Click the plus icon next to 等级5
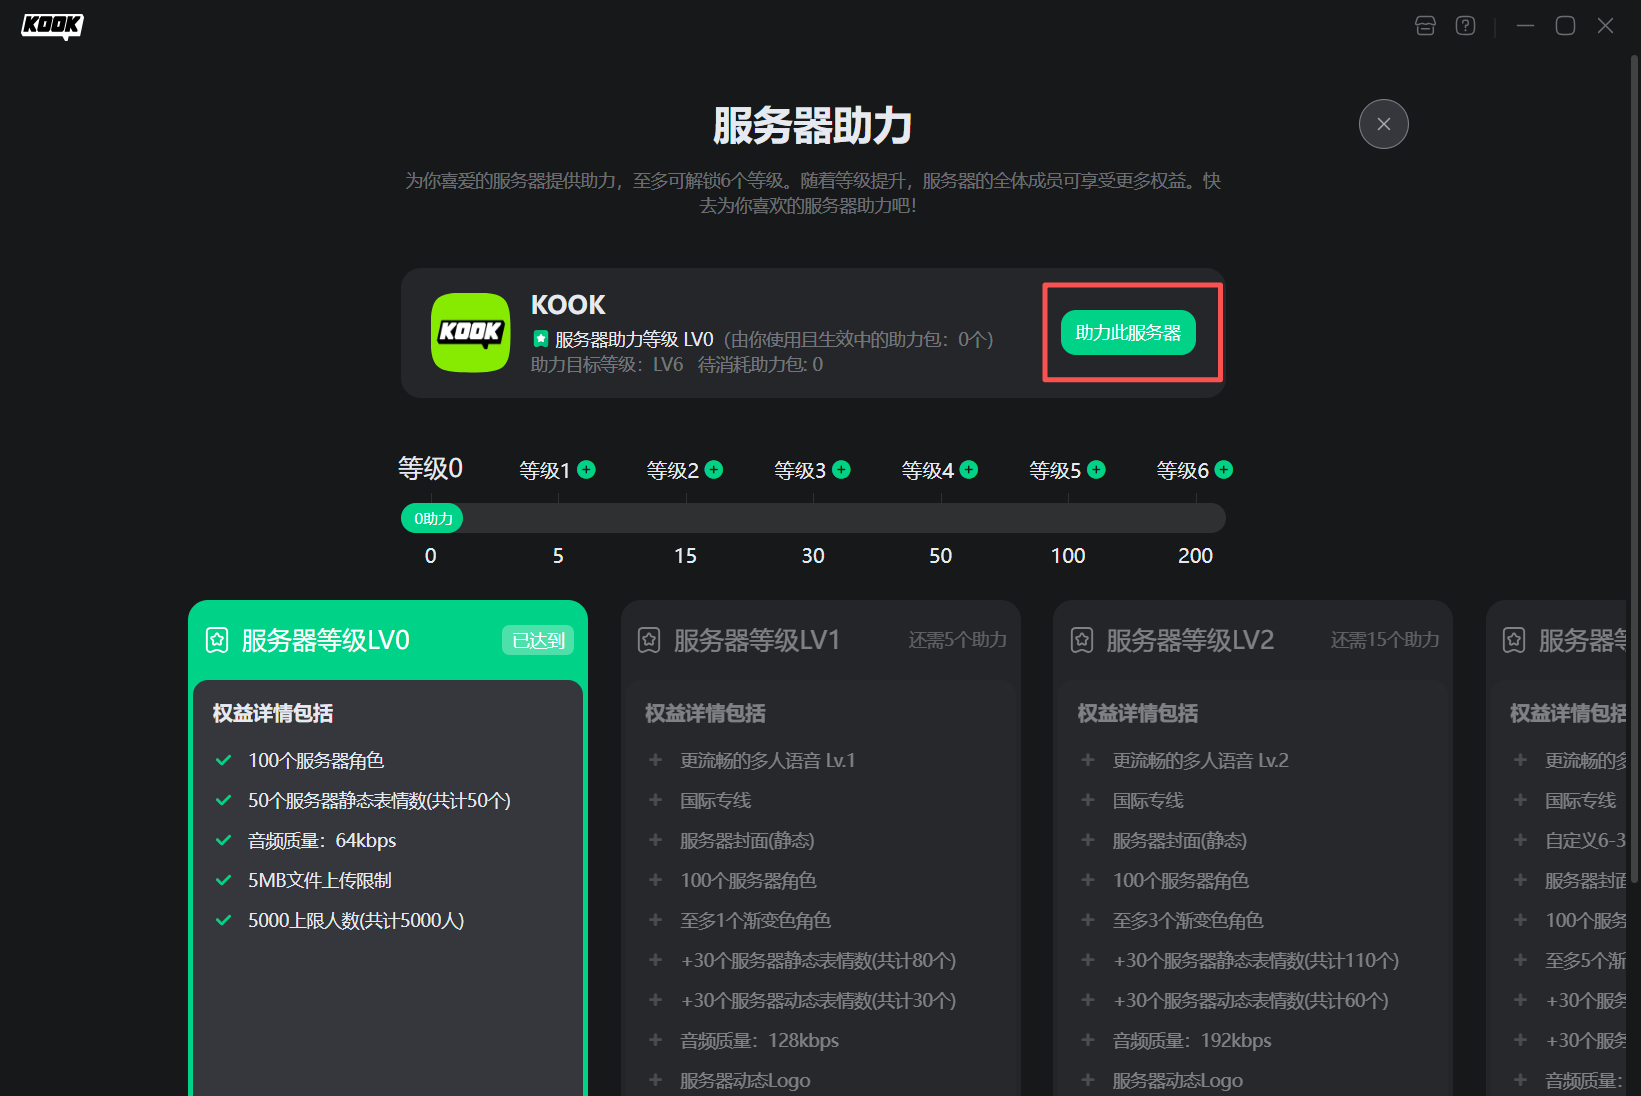The image size is (1641, 1096). (x=1097, y=470)
